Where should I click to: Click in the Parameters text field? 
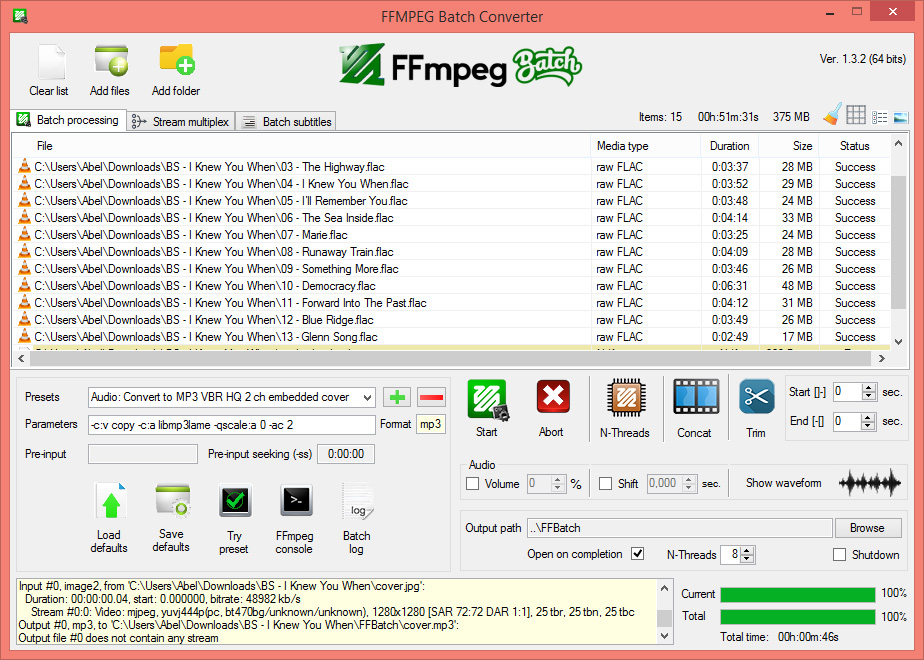(x=232, y=424)
